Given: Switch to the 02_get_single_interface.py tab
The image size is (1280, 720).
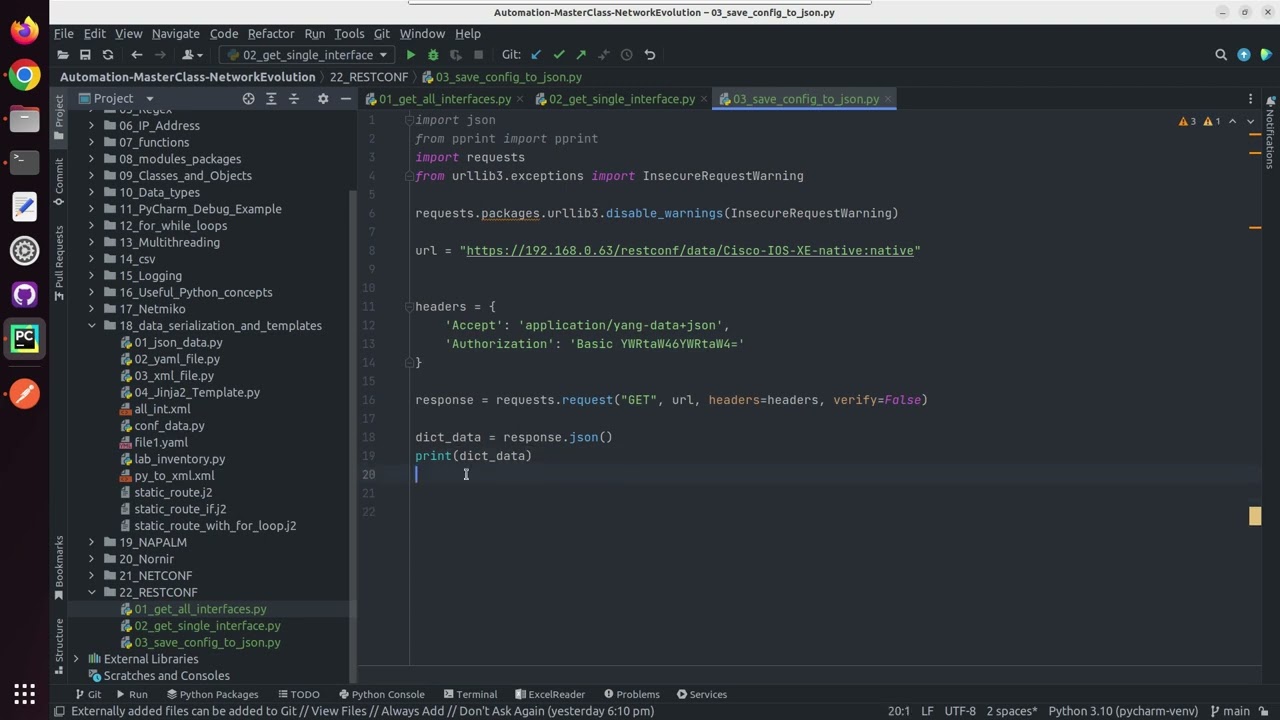Looking at the screenshot, I should [622, 99].
